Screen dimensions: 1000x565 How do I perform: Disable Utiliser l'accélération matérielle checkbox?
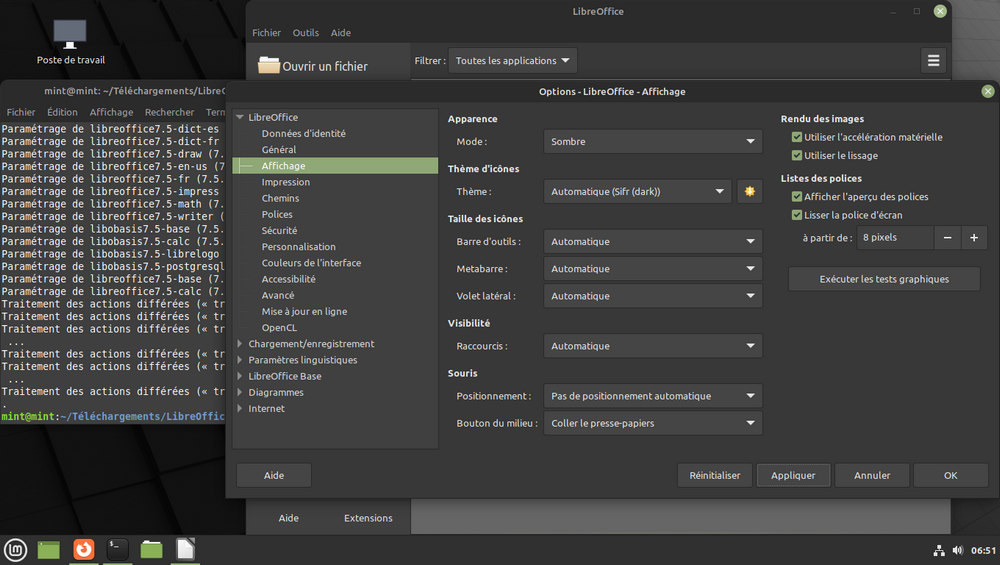797,137
